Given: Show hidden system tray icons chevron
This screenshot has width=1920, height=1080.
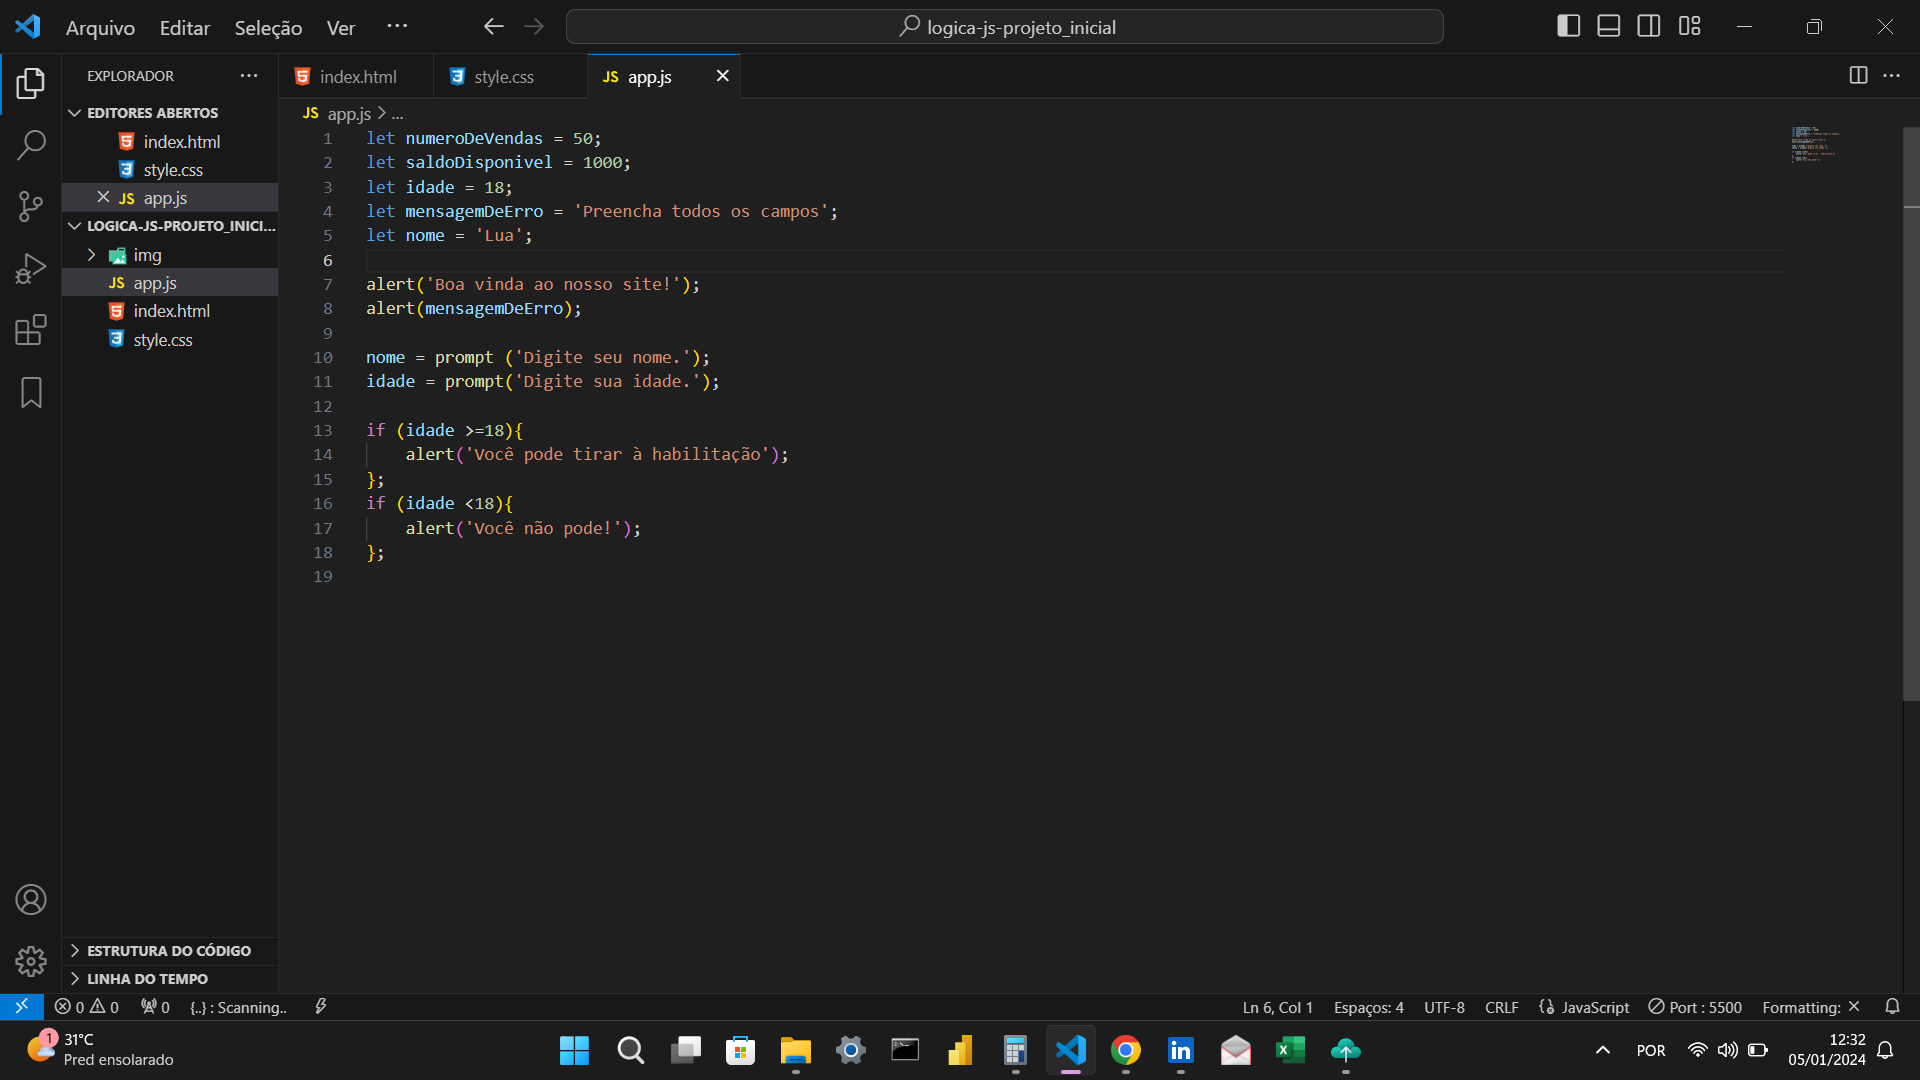Looking at the screenshot, I should (x=1602, y=1050).
